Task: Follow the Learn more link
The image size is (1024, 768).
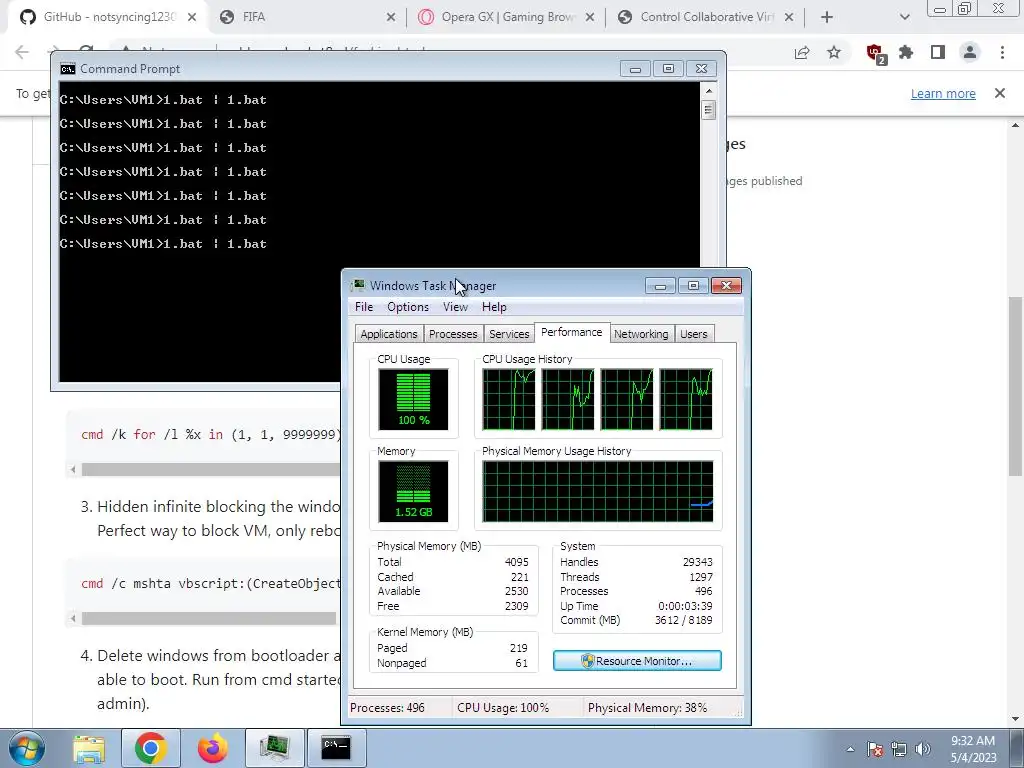Action: 943,93
